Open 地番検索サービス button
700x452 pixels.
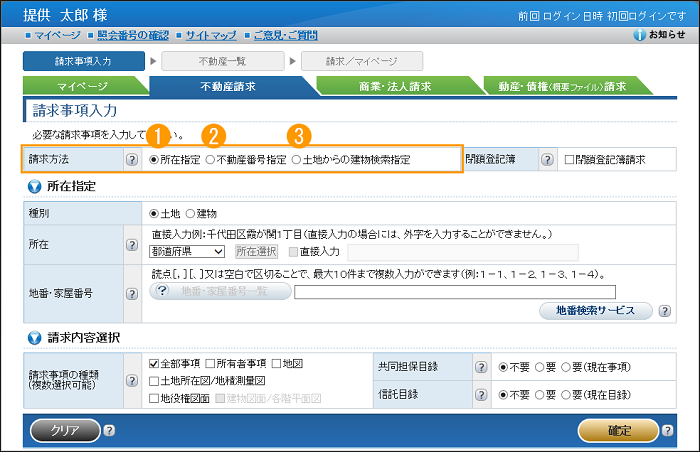pos(596,310)
